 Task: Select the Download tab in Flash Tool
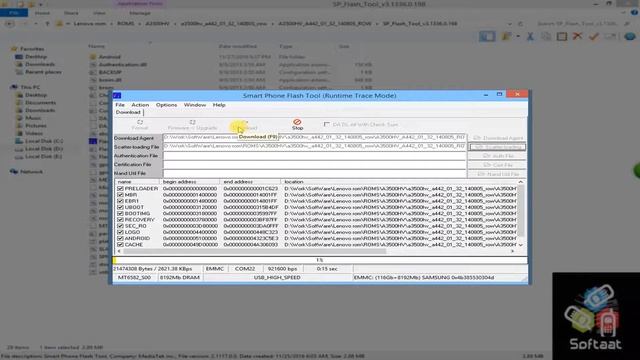128,112
